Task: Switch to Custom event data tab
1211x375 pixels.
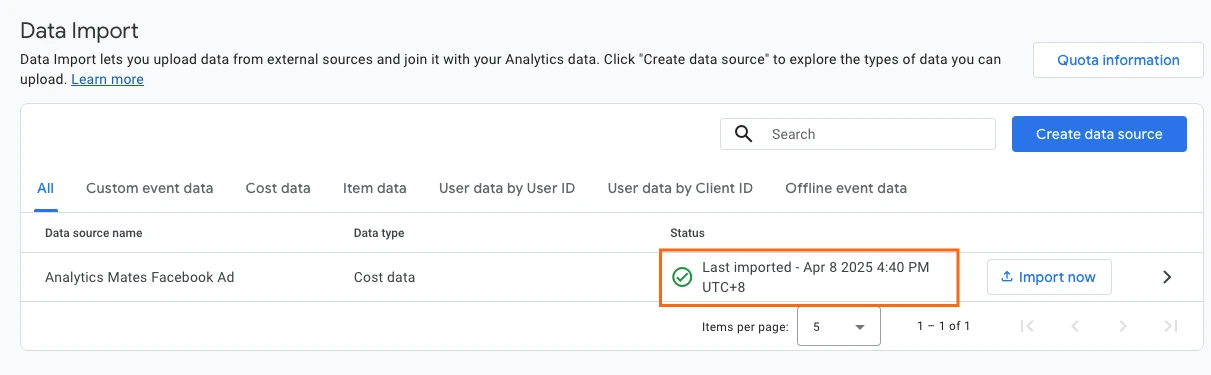Action: point(150,188)
